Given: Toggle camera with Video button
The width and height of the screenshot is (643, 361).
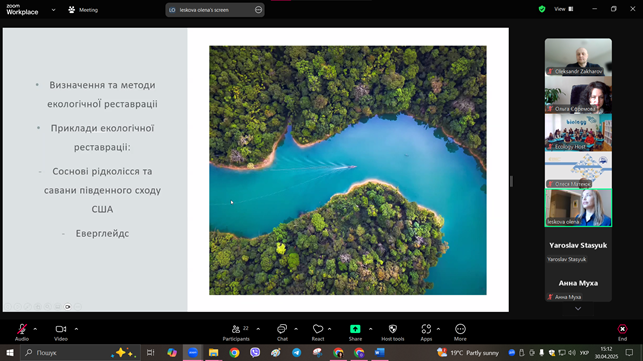Looking at the screenshot, I should (x=61, y=332).
